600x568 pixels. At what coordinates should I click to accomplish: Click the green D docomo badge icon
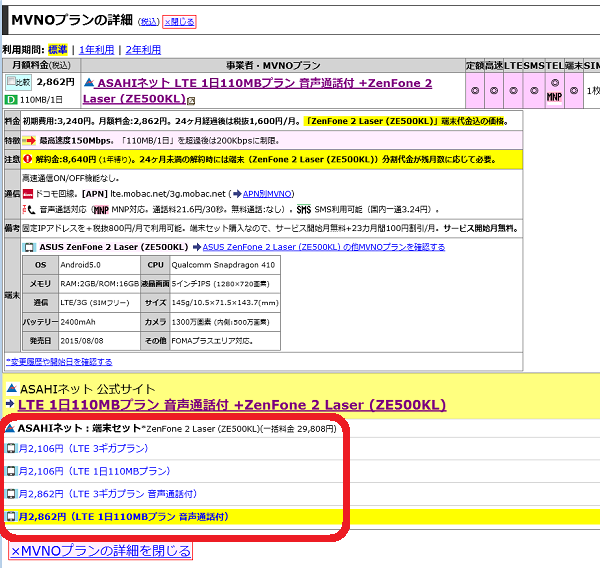[x=11, y=100]
